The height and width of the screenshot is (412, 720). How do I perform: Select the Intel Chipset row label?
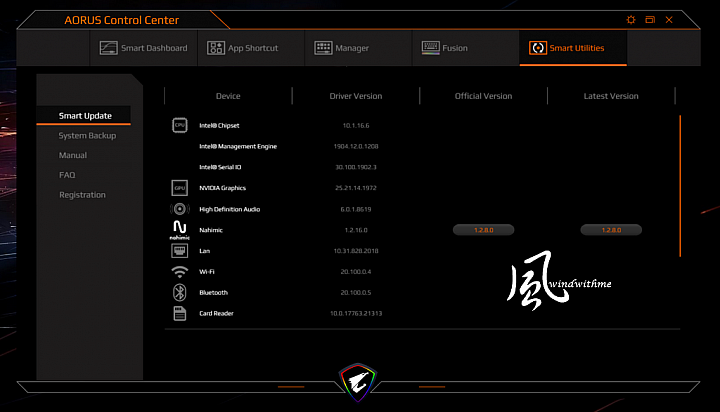pyautogui.click(x=219, y=125)
